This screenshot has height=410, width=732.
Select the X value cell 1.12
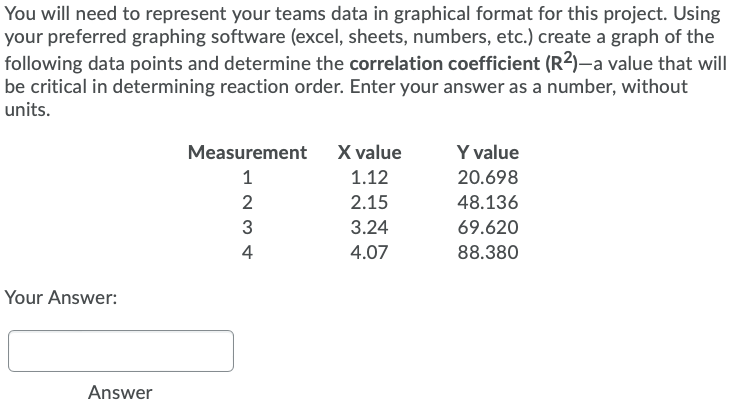[x=369, y=177]
